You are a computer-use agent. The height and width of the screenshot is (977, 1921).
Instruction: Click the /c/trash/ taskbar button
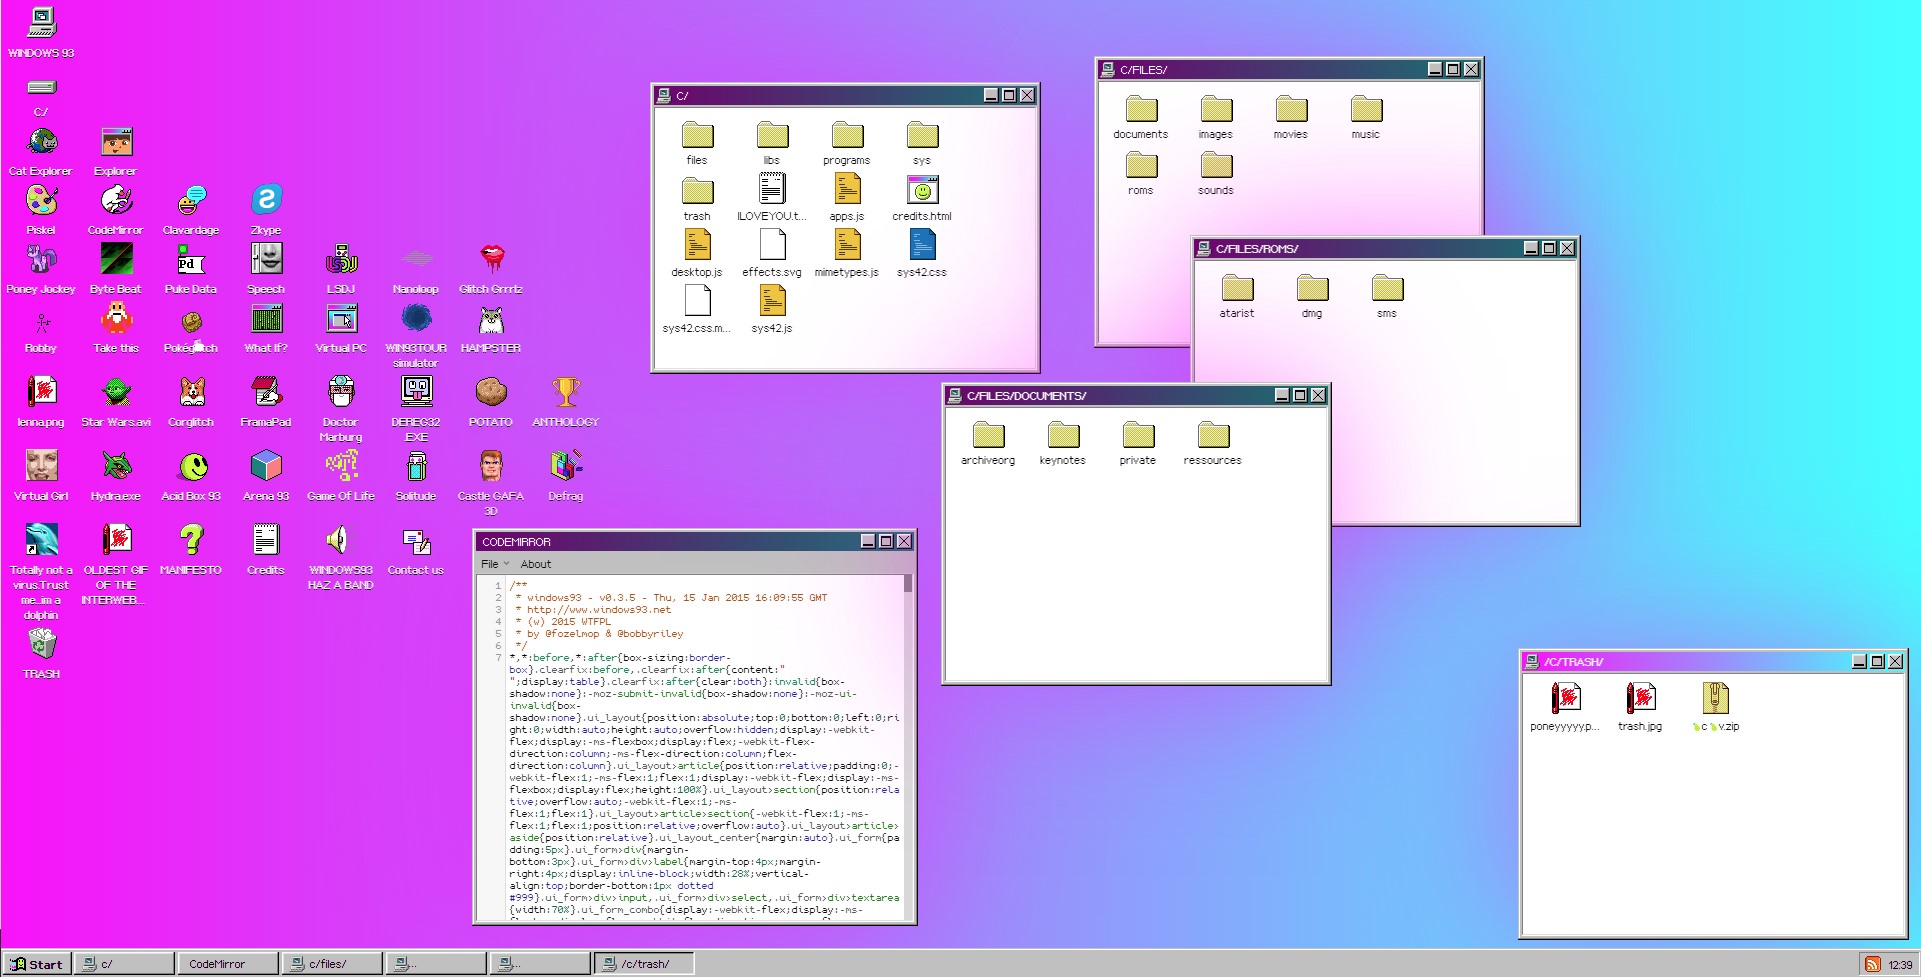(644, 964)
